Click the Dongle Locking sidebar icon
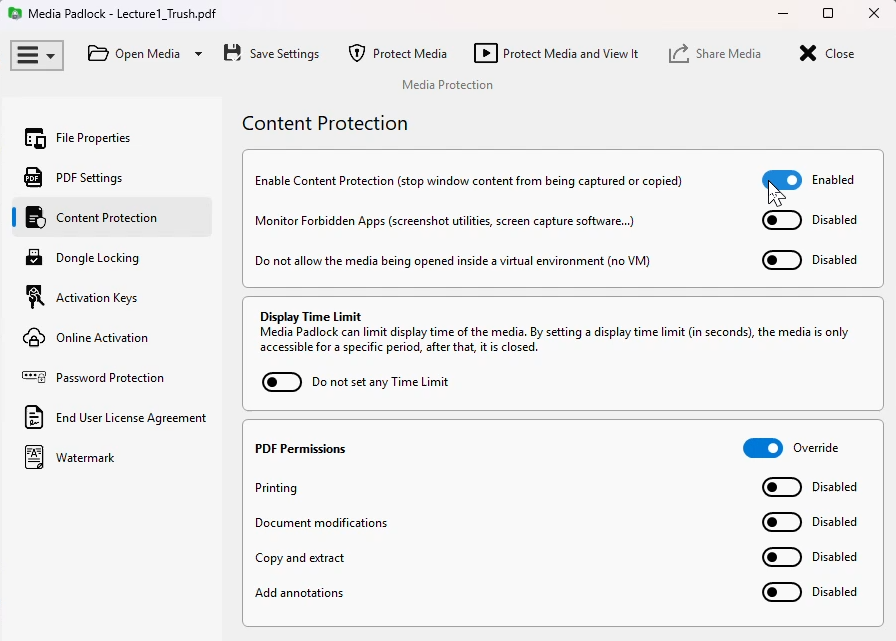Image resolution: width=896 pixels, height=641 pixels. tap(35, 258)
